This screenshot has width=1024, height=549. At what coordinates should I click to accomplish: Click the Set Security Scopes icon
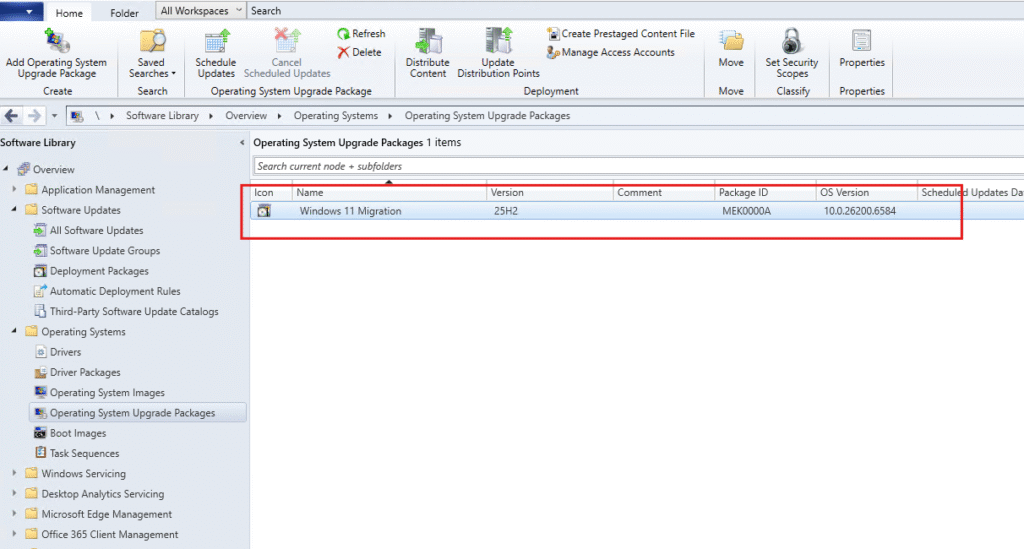pos(792,42)
